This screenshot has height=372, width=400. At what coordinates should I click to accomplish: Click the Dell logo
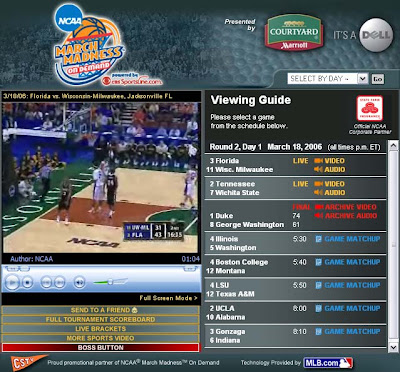click(376, 35)
